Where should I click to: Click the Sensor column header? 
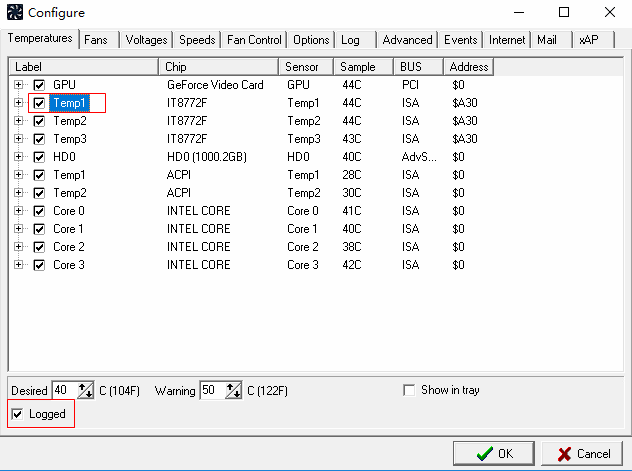pos(306,66)
